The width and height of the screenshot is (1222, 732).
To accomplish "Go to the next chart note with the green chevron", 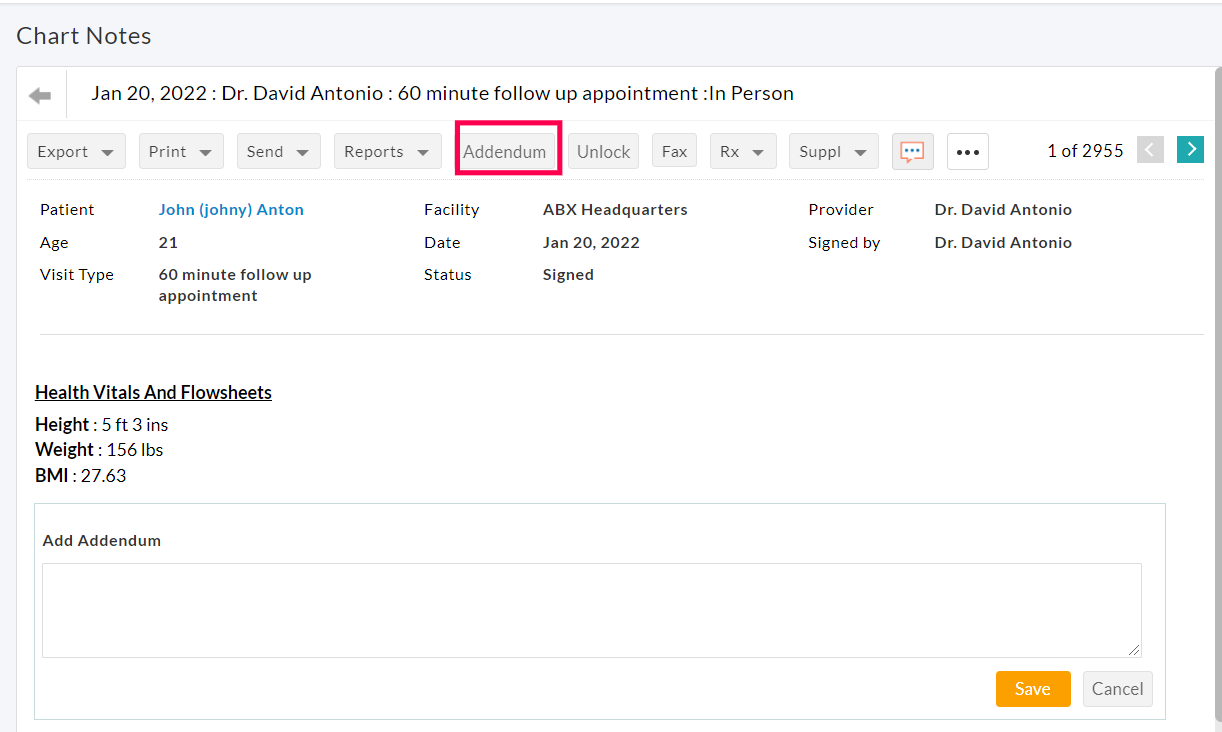I will click(1190, 149).
